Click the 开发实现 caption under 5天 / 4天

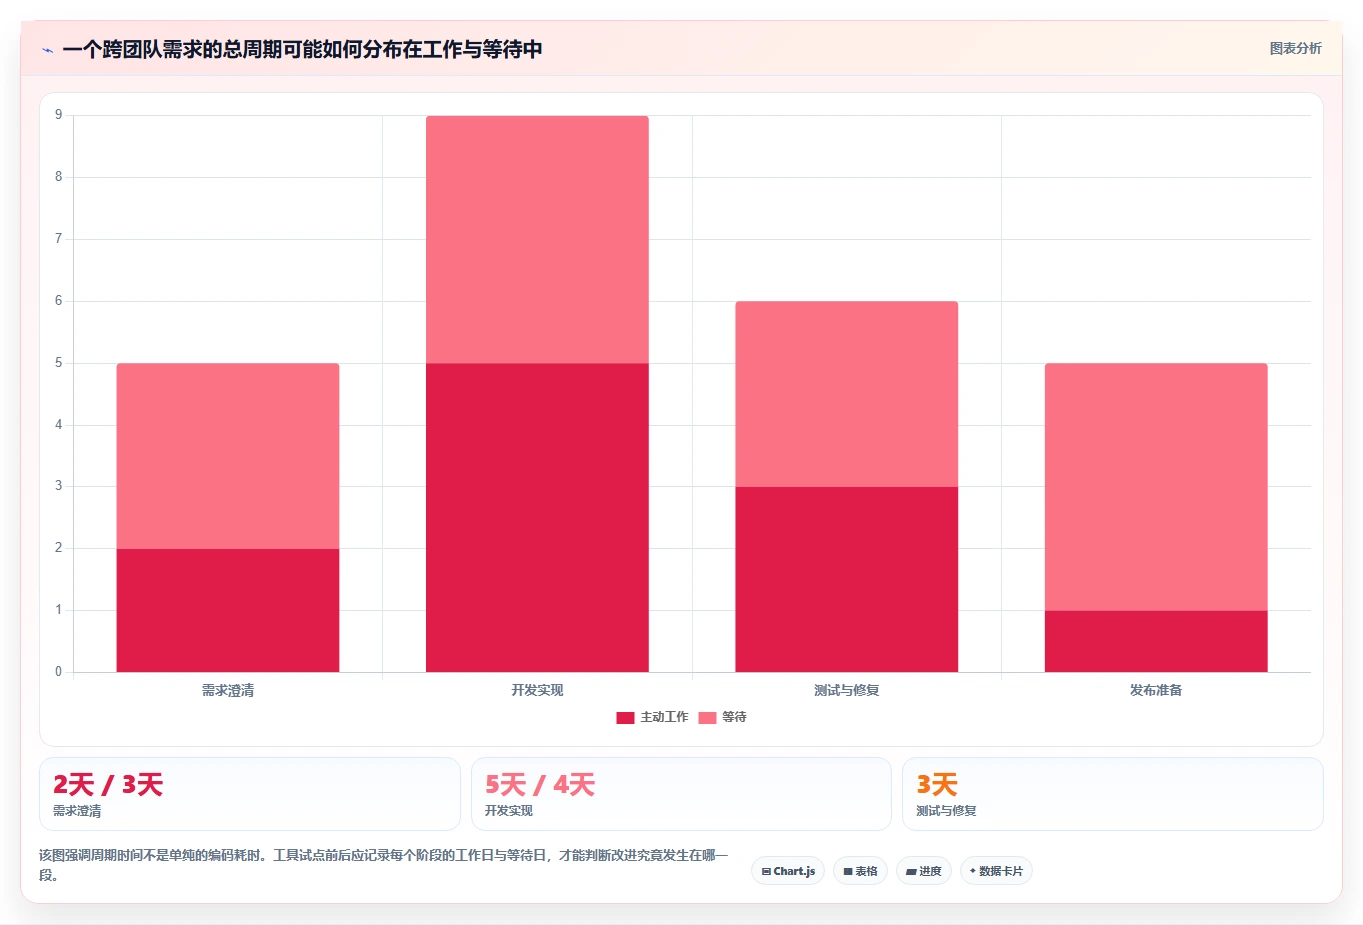pyautogui.click(x=509, y=811)
